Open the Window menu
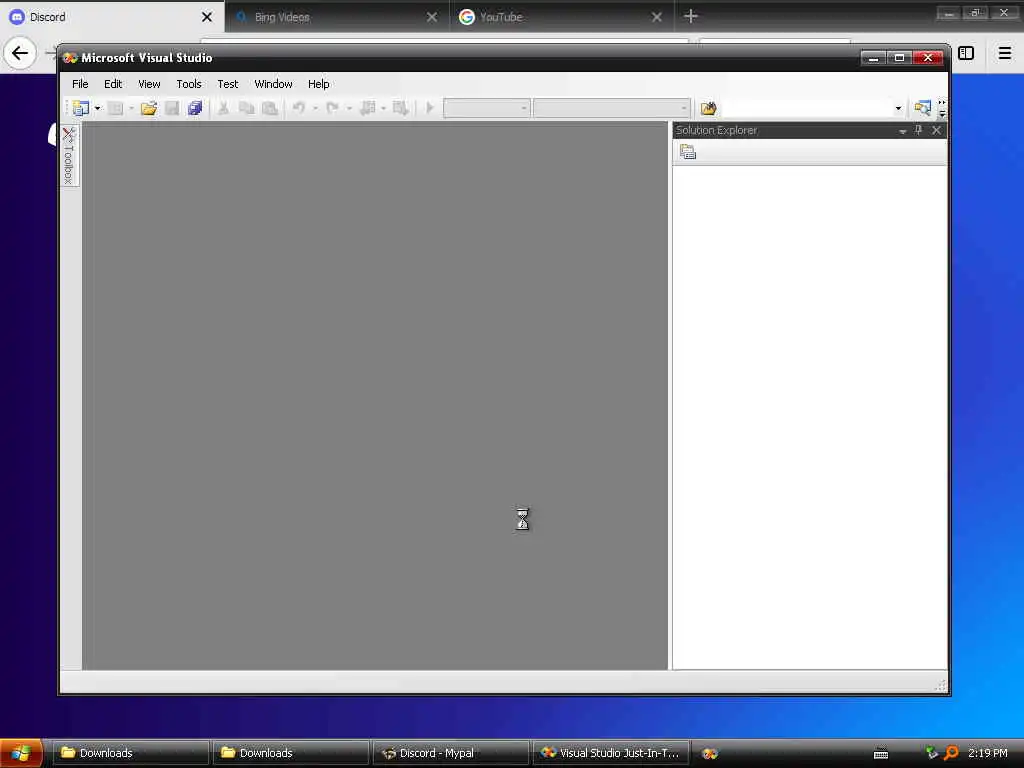The width and height of the screenshot is (1024, 768). point(274,84)
